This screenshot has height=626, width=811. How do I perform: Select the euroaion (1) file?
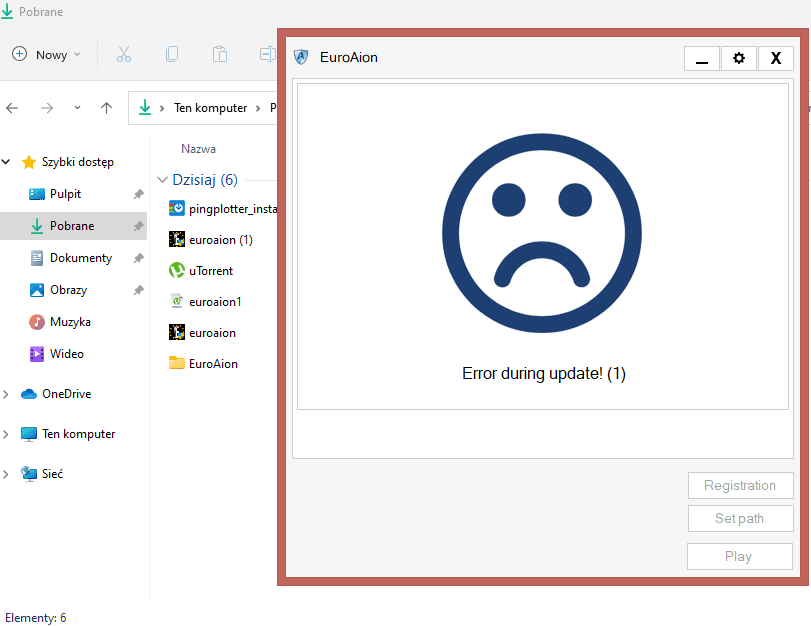[219, 240]
